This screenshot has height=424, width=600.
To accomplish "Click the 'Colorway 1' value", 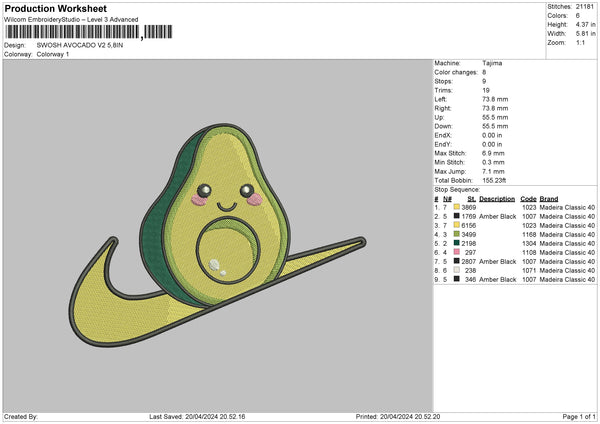I will pyautogui.click(x=53, y=54).
